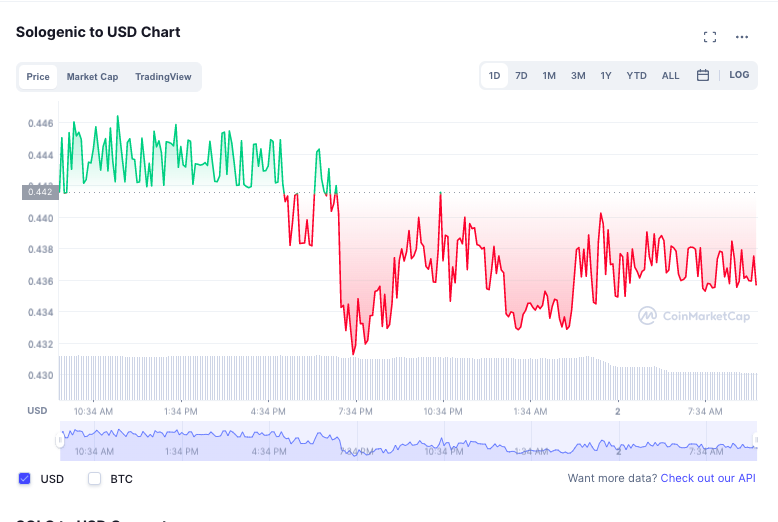Click the CoinMarketCap watermark logo
This screenshot has height=522, width=778.
point(694,316)
